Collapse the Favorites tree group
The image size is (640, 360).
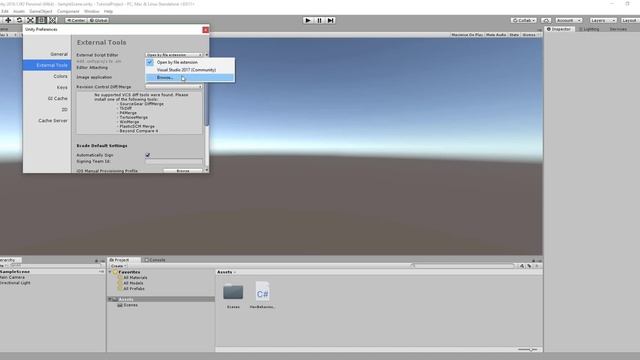110,272
